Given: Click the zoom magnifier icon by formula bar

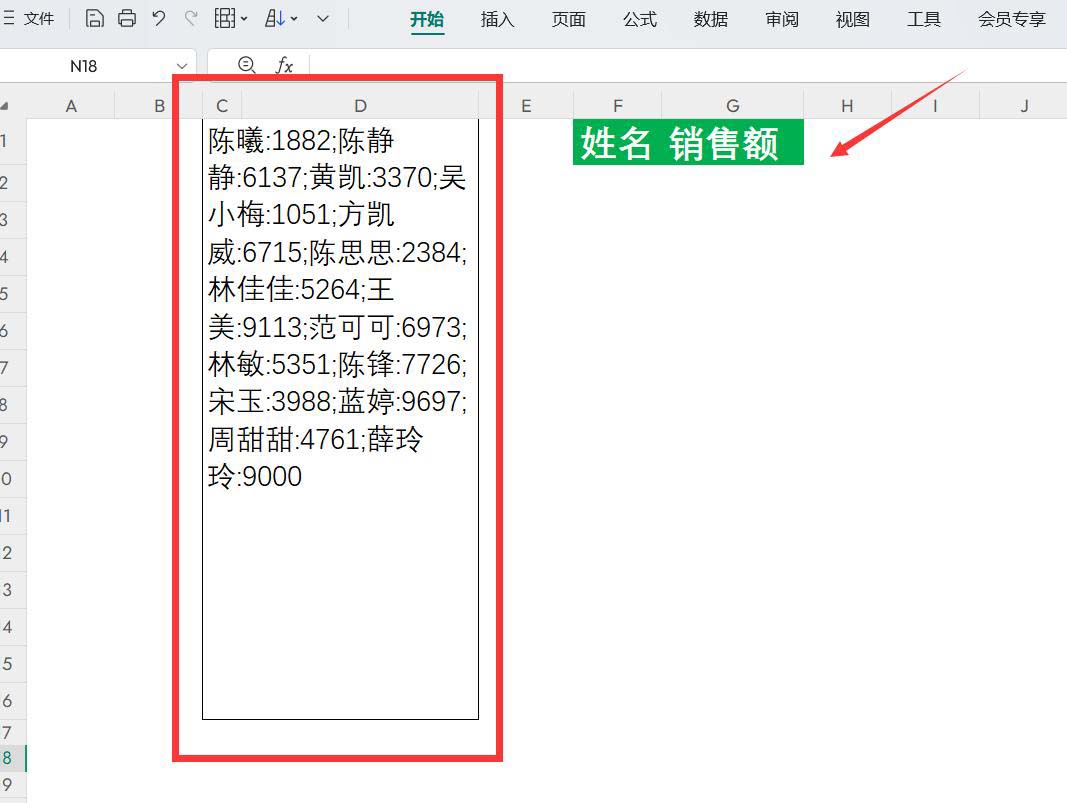Looking at the screenshot, I should (246, 66).
